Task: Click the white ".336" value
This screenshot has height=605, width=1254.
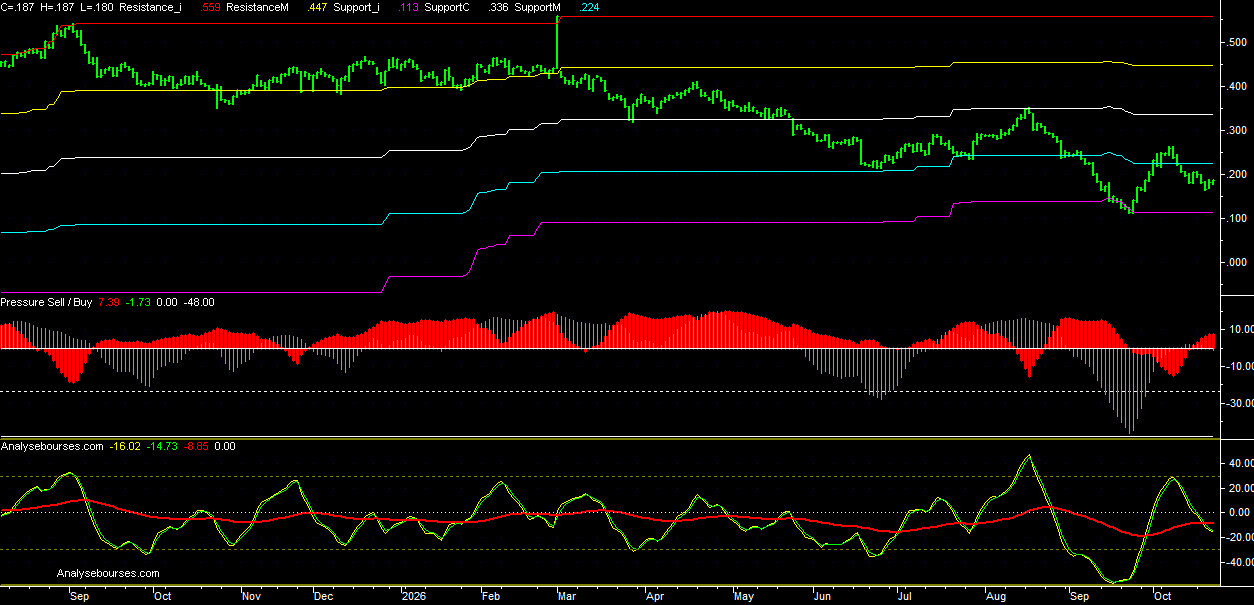Action: coord(497,7)
